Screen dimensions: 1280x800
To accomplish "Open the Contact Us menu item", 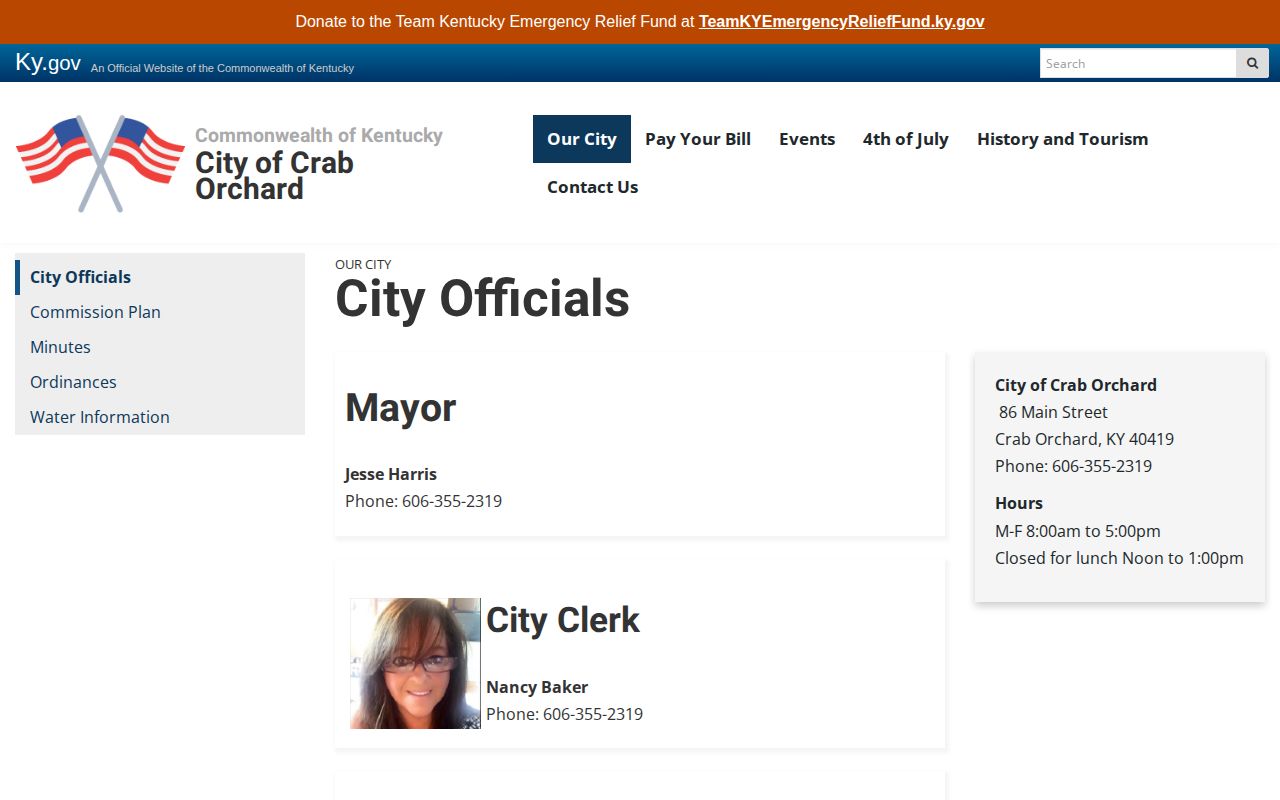I will click(x=592, y=187).
